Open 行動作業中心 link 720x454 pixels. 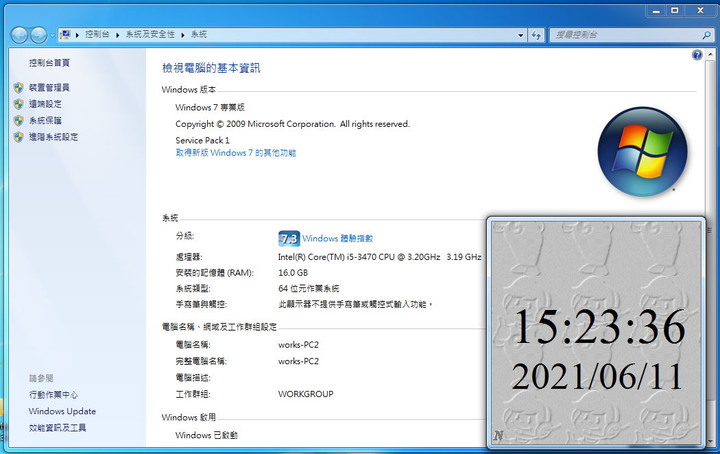point(53,395)
